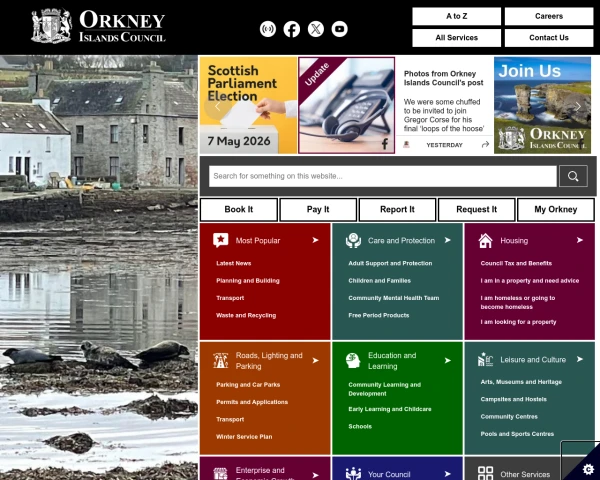The image size is (600, 480).
Task: Open the Latest News link
Action: [233, 263]
